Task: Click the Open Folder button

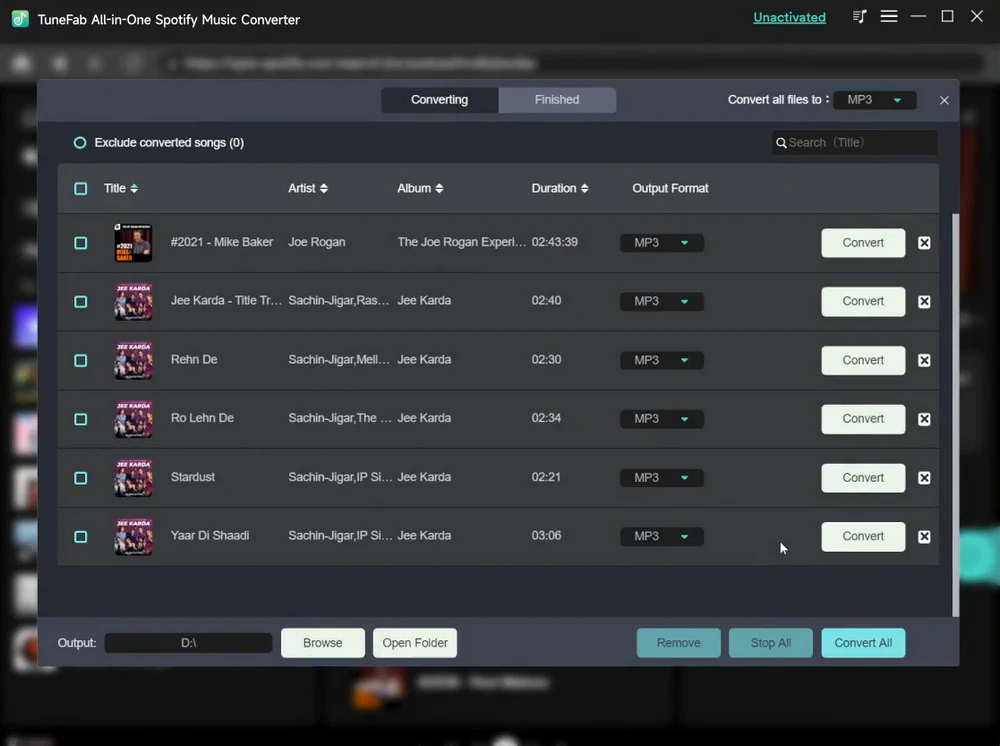Action: click(415, 643)
